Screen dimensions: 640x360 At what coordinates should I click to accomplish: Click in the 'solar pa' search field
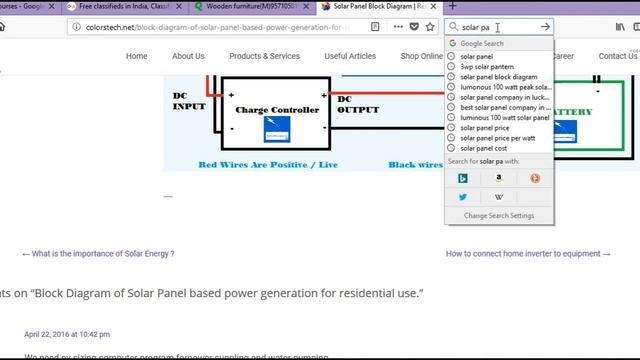click(x=499, y=27)
